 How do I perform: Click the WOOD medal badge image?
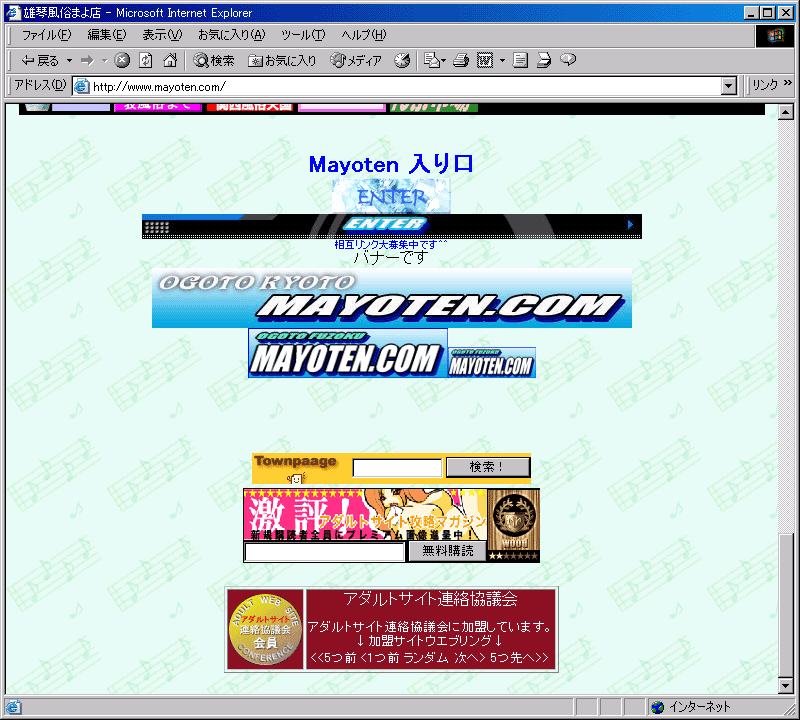[514, 525]
